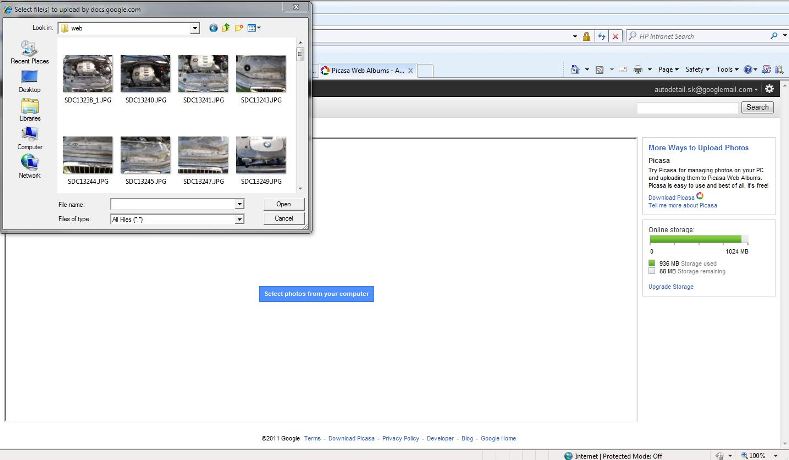
Task: Click the security lock icon in address bar
Action: (586, 36)
